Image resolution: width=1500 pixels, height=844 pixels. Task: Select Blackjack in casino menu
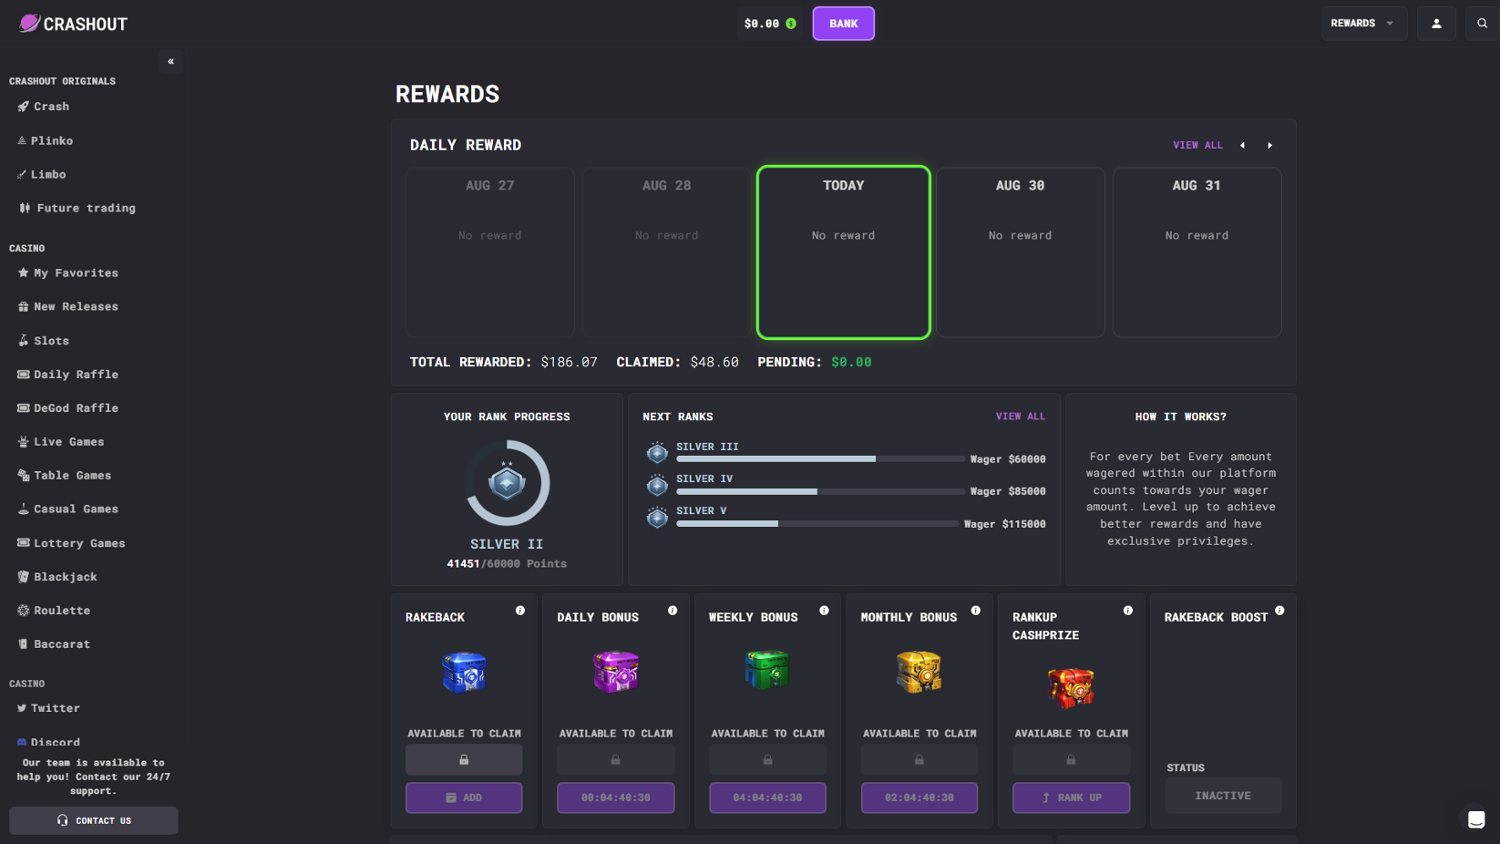click(x=64, y=577)
